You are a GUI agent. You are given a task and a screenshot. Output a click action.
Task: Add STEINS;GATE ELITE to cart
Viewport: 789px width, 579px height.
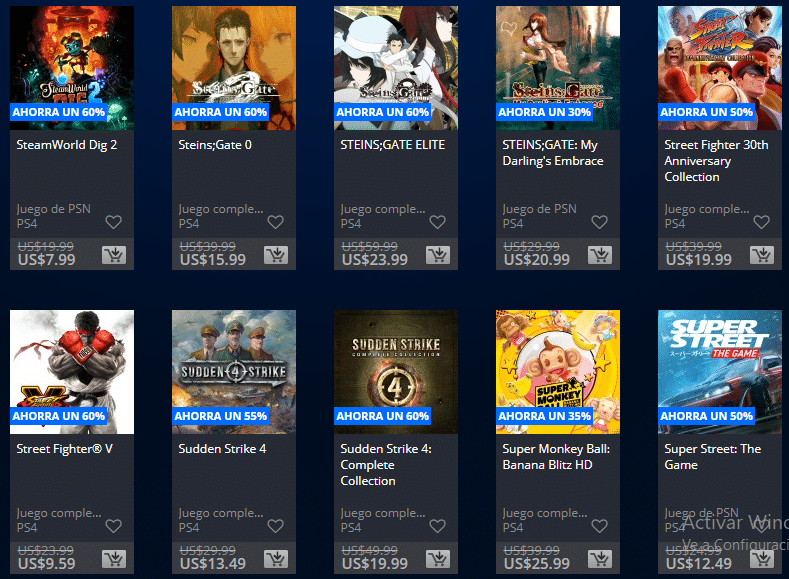438,256
